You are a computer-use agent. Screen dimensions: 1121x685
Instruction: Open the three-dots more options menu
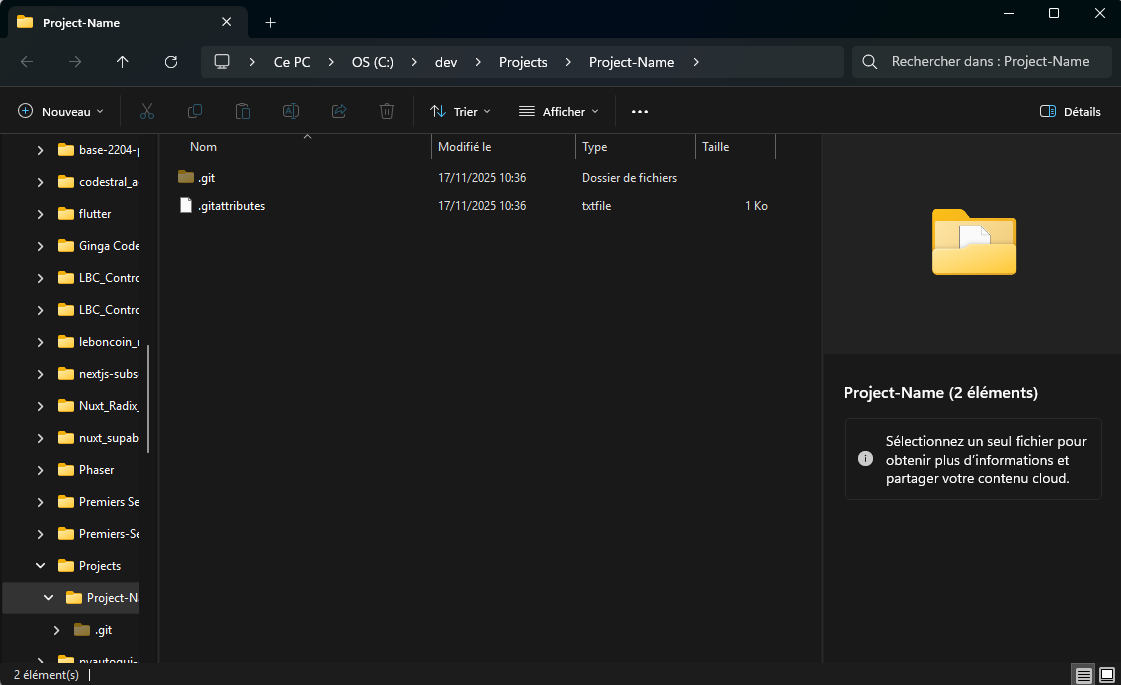(x=640, y=112)
